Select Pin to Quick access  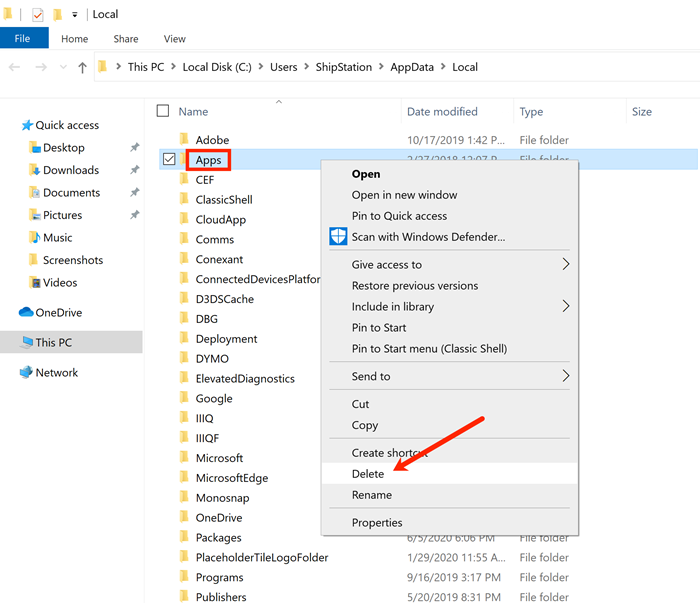pos(450,216)
